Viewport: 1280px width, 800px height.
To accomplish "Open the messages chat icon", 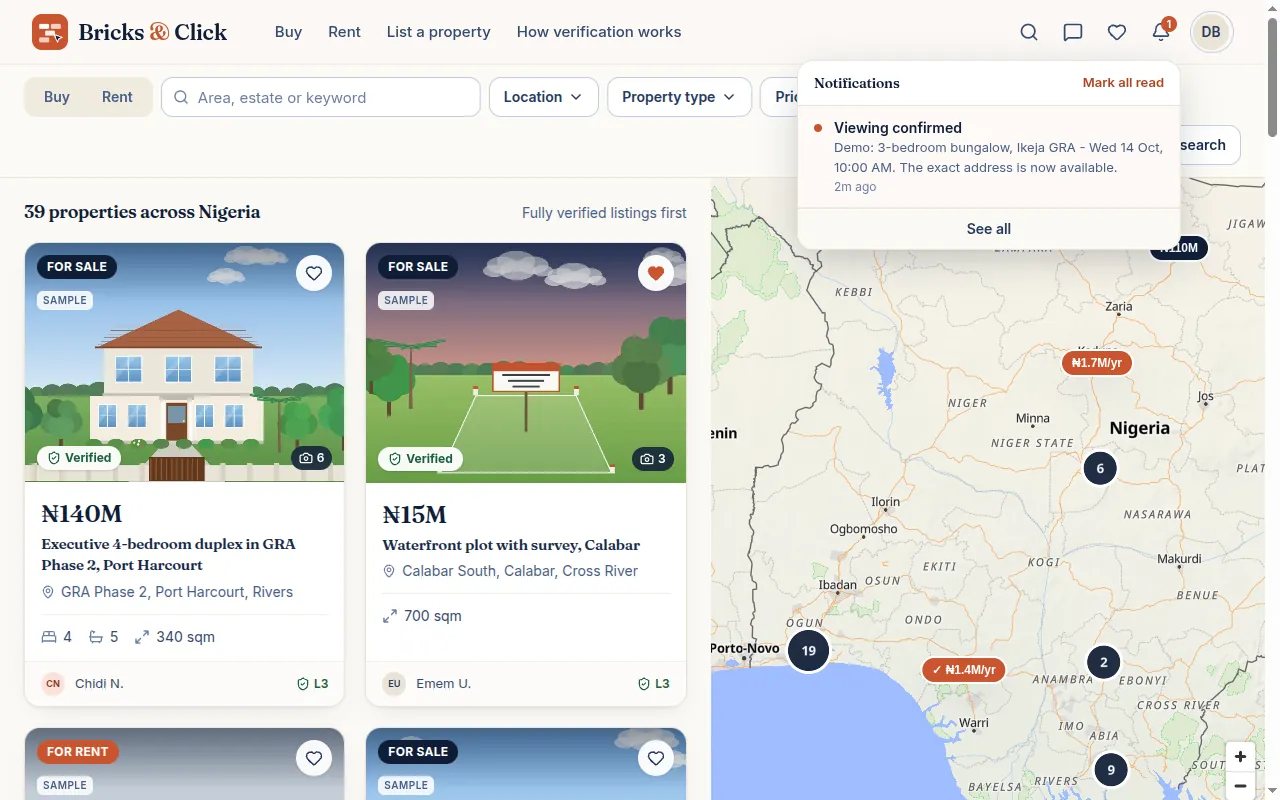I will (x=1073, y=32).
